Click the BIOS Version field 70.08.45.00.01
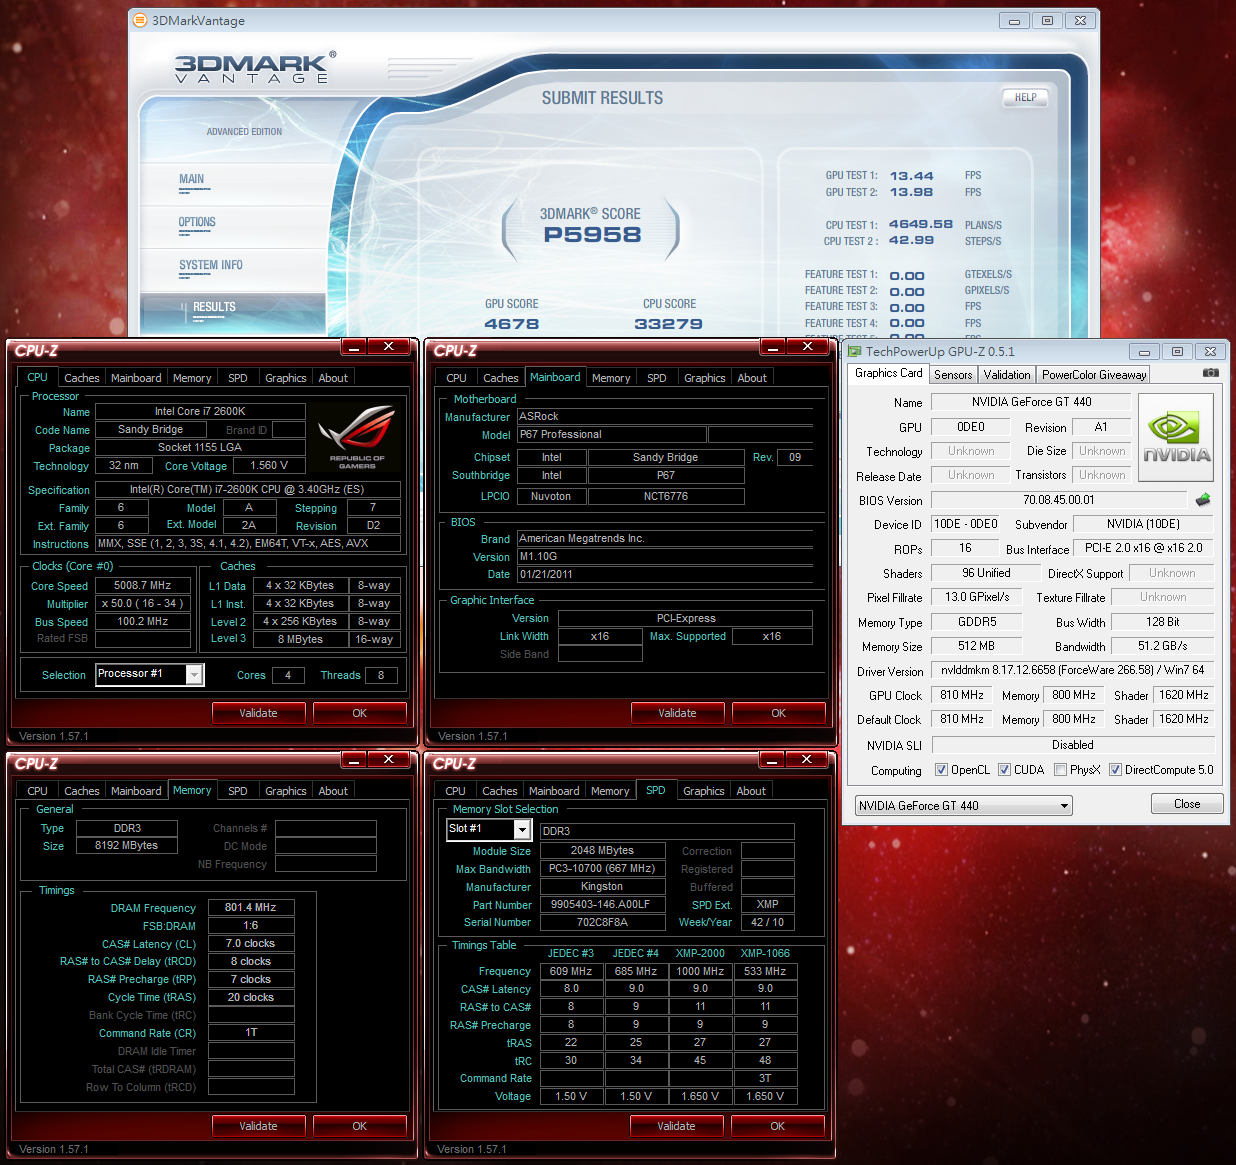Viewport: 1236px width, 1165px height. tap(1059, 500)
